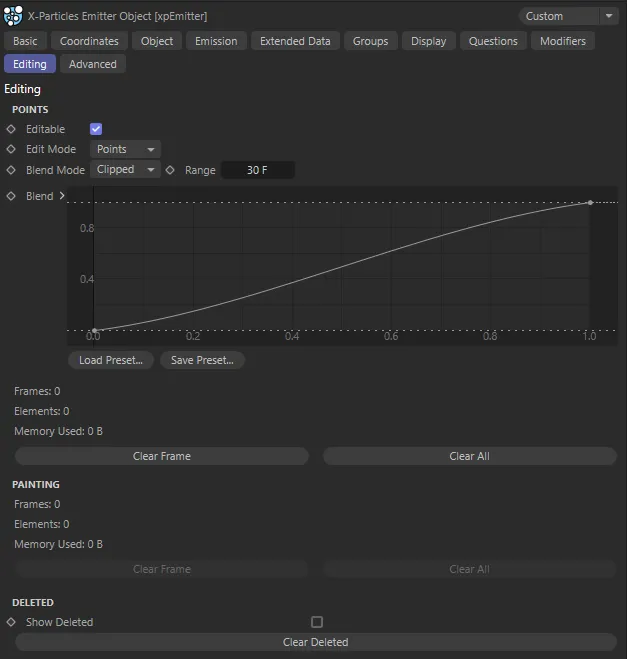Open the Blend Mode Clipped dropdown

[x=125, y=170]
